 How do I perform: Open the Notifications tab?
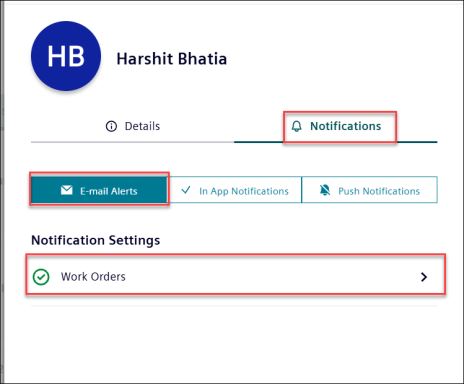(x=336, y=126)
